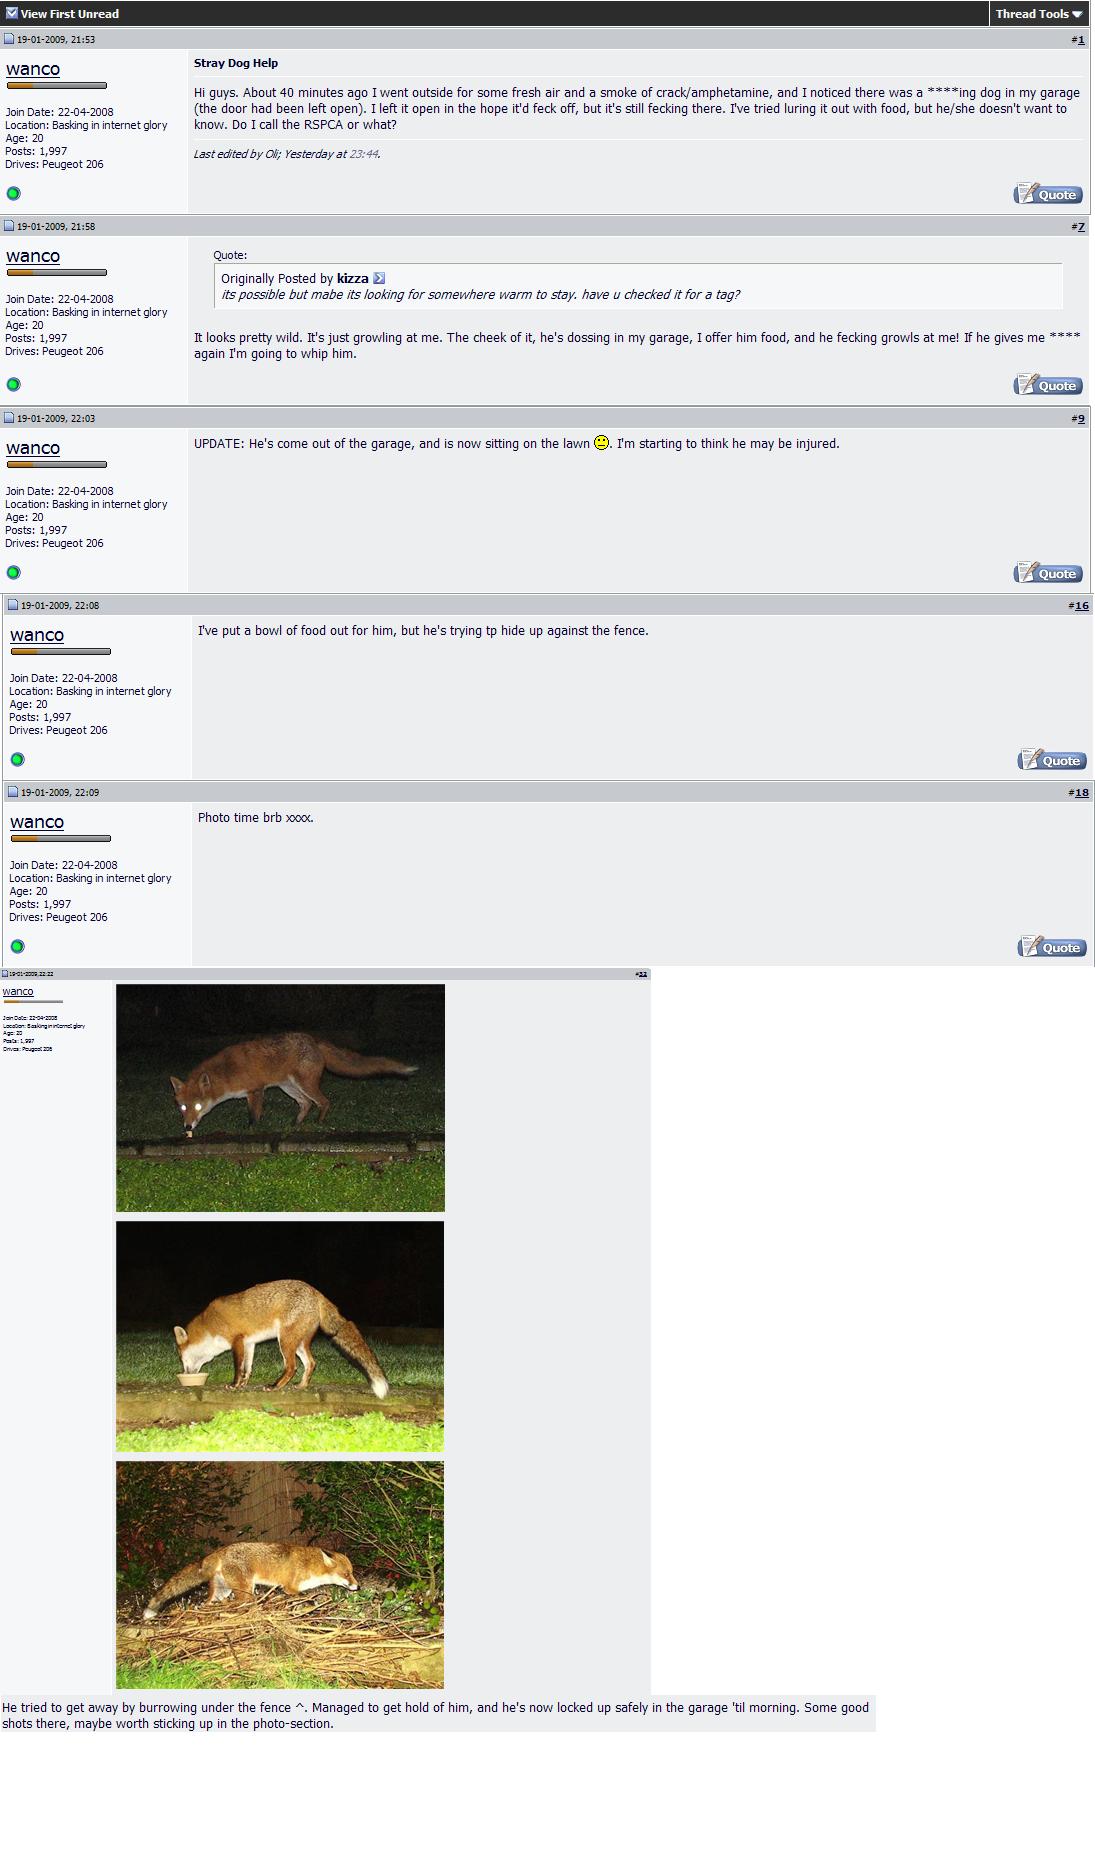Click Quote button on post #7
The width and height of the screenshot is (1095, 1860).
1048,385
